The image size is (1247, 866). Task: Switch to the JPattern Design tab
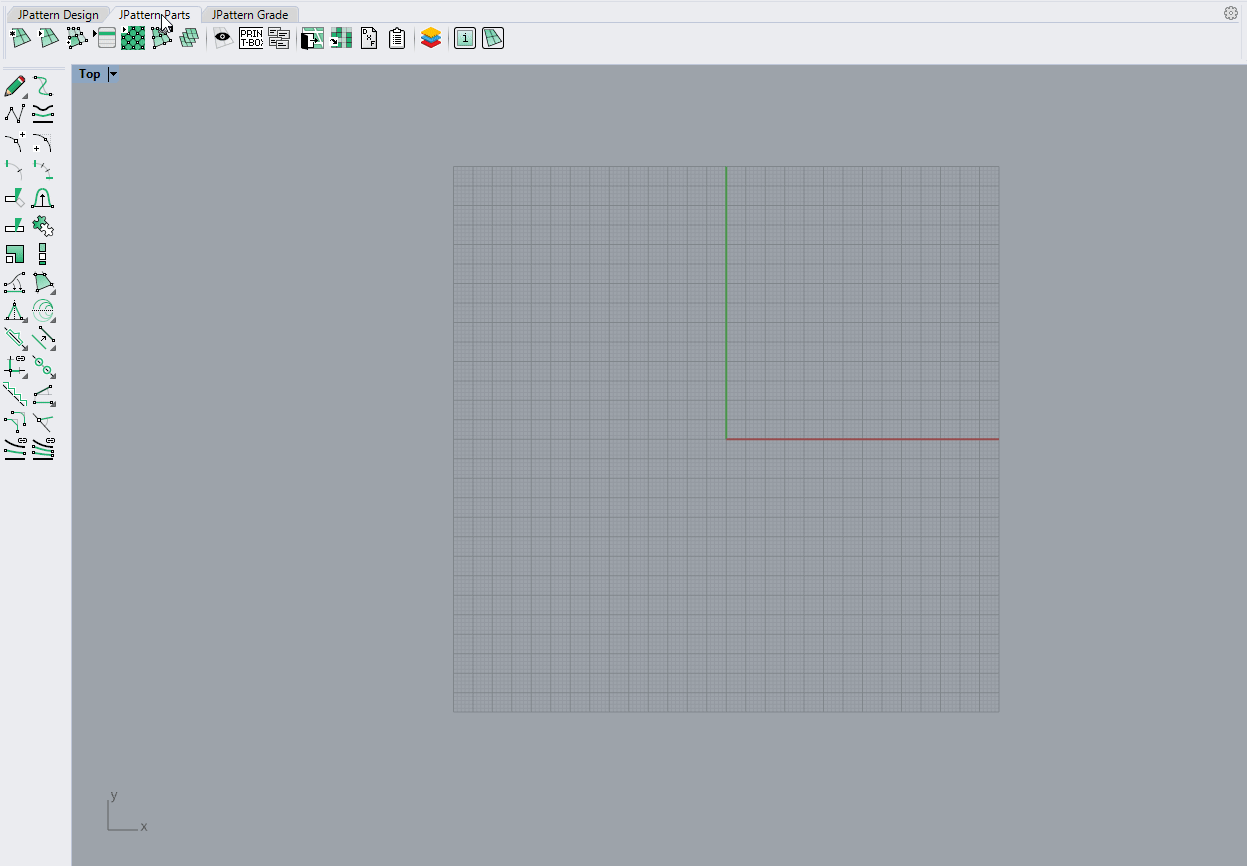point(58,15)
